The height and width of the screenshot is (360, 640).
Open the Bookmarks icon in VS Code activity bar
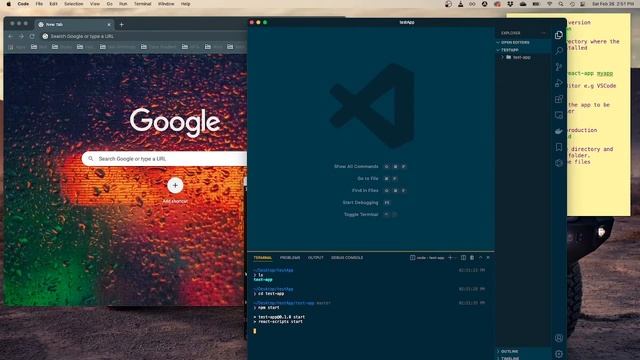559,147
